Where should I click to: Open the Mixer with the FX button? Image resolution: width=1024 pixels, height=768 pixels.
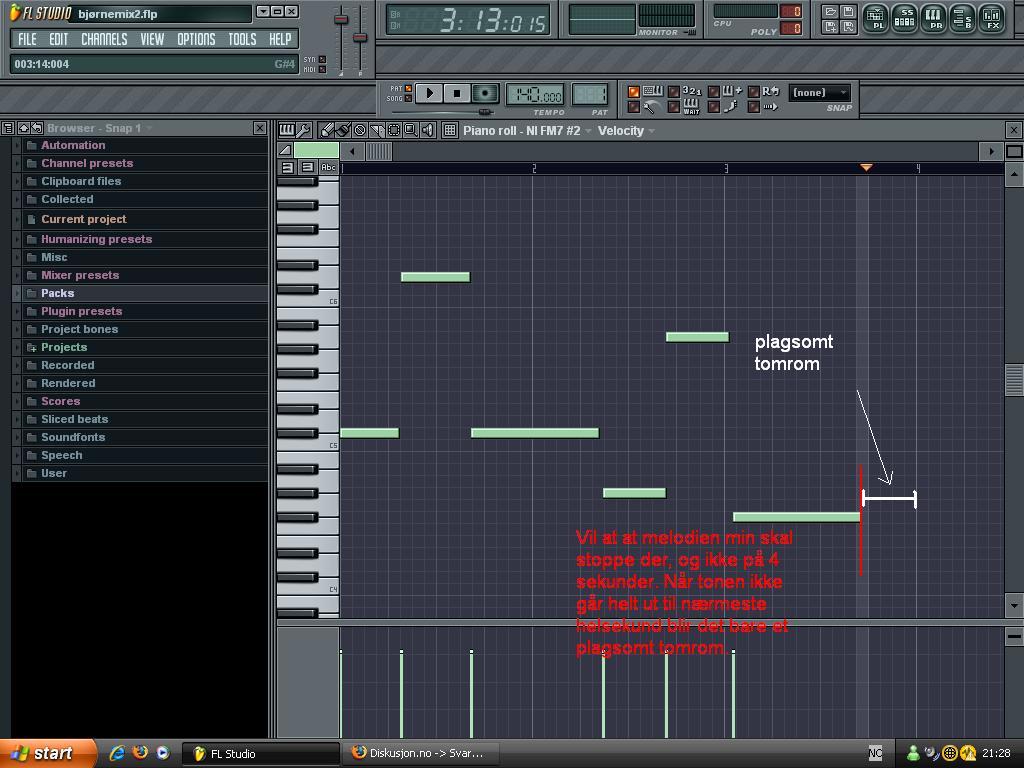click(x=991, y=18)
